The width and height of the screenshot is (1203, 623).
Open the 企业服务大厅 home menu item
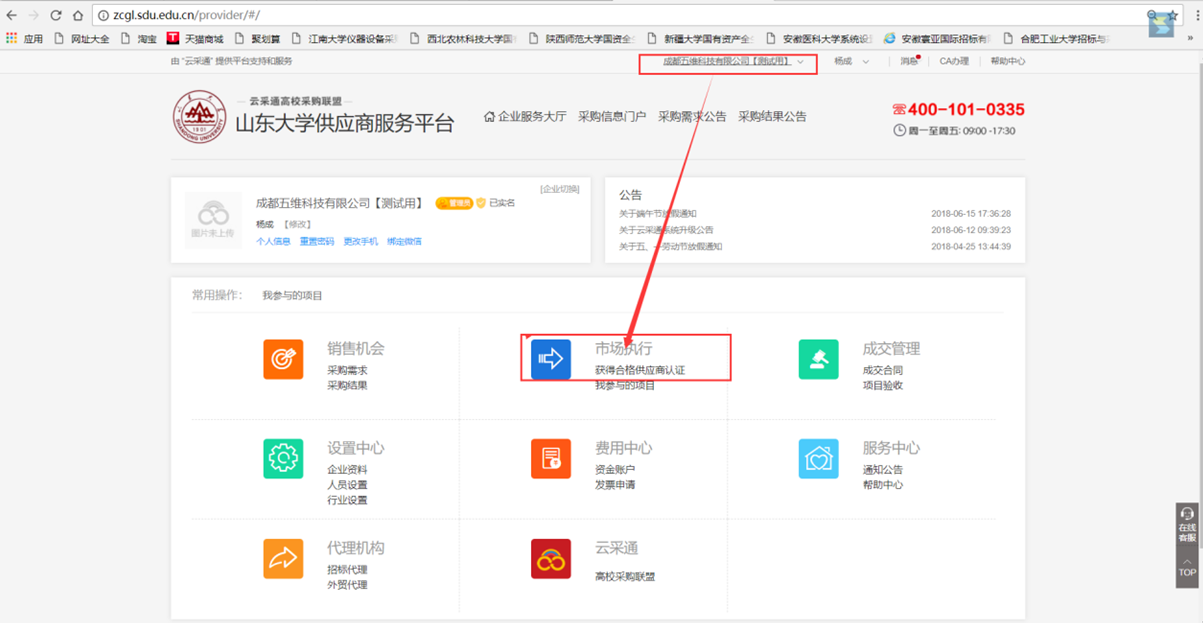point(525,117)
